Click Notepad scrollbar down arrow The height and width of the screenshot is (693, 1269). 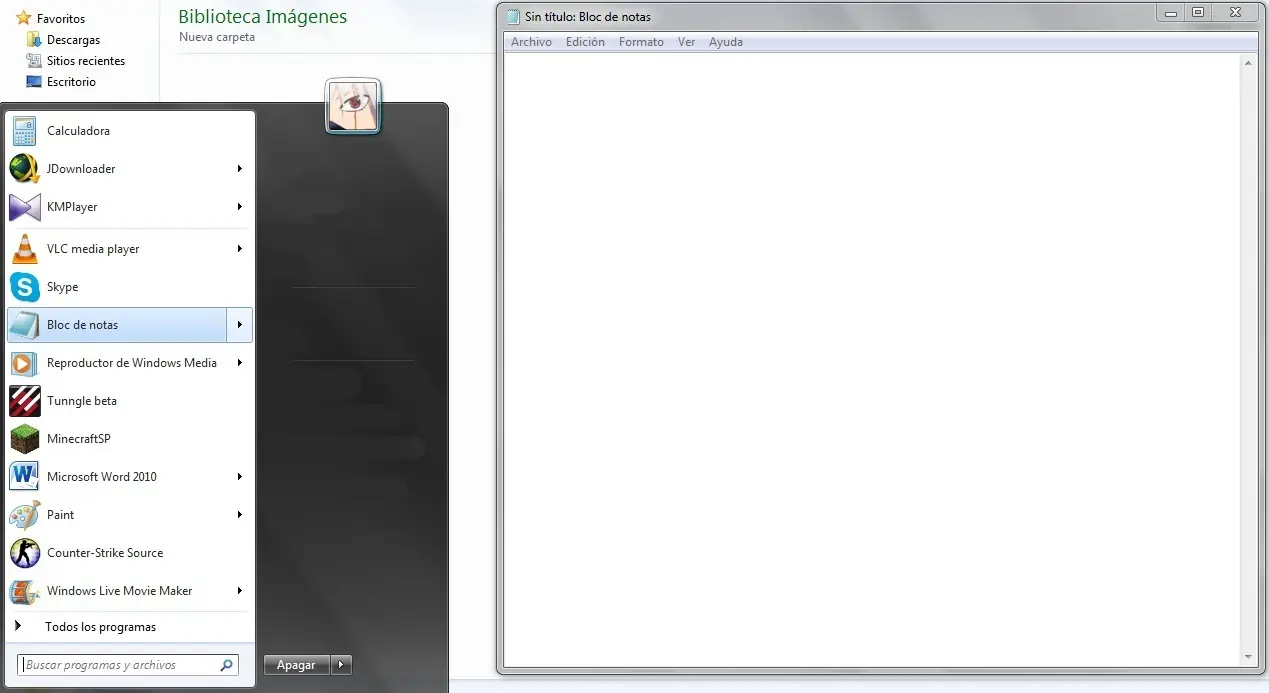click(x=1248, y=657)
